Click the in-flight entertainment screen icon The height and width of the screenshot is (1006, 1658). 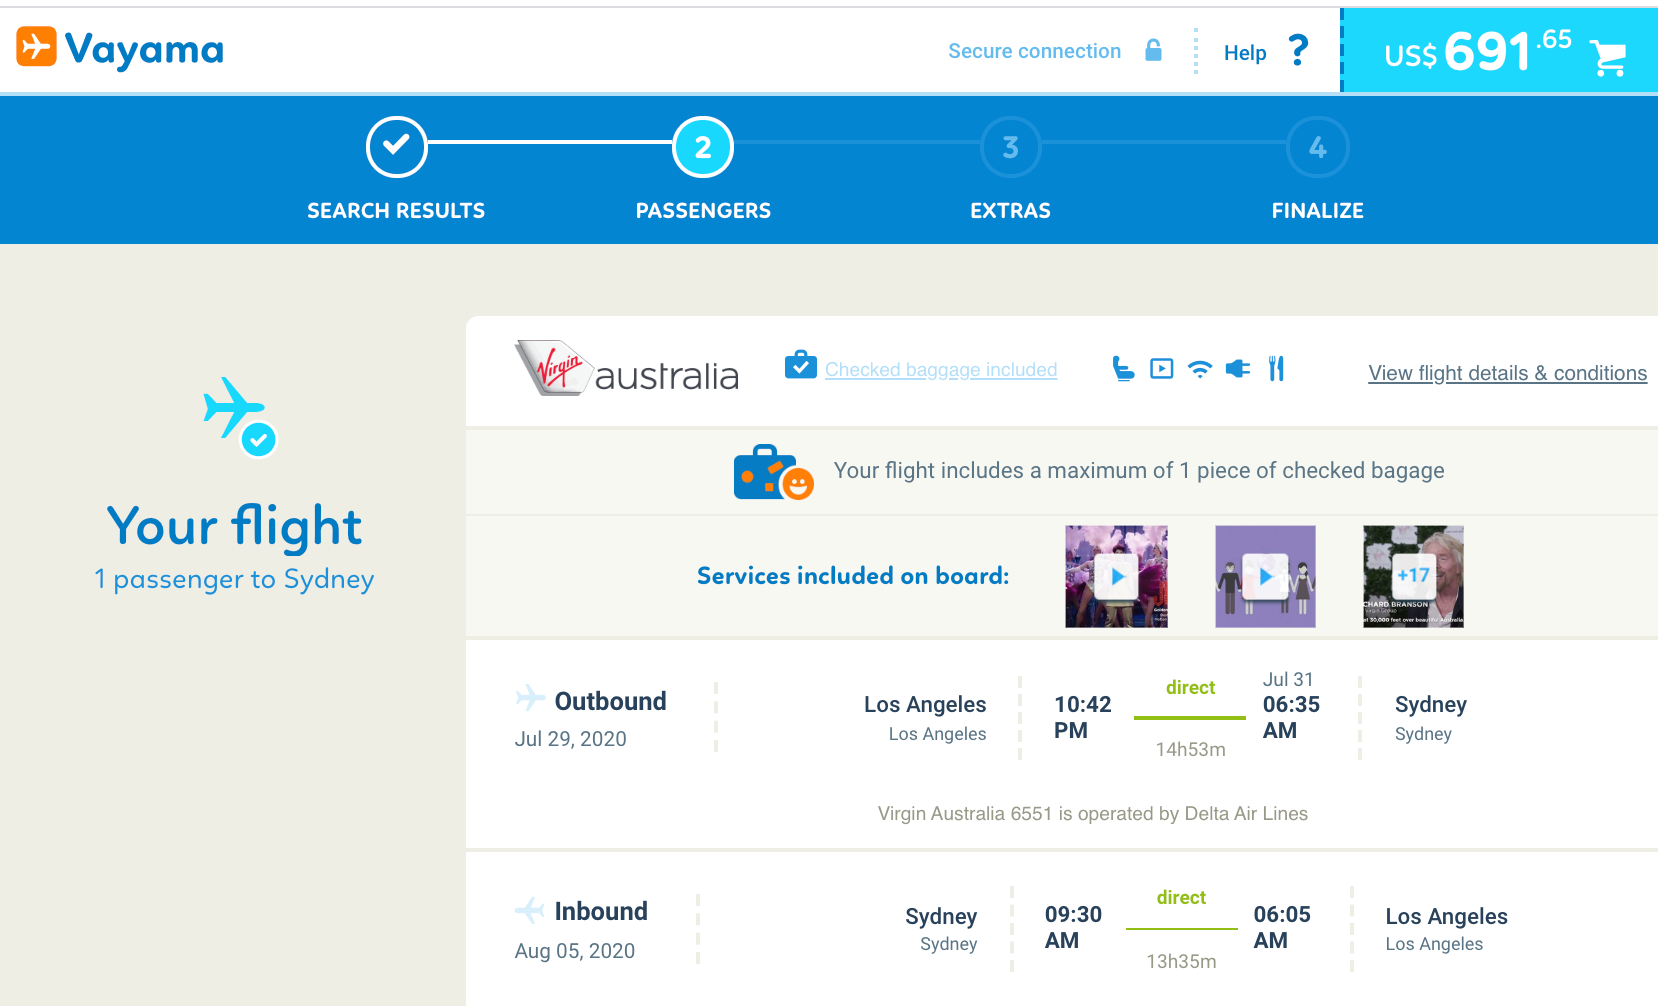click(x=1161, y=369)
